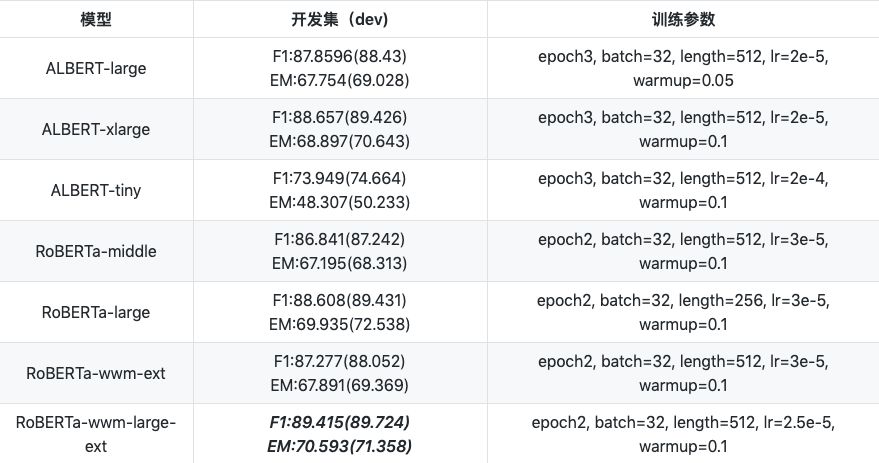879x463 pixels.
Task: Click RoBERTa-wwm-large-ext parameters with lr=2.5e-5
Action: [x=682, y=434]
